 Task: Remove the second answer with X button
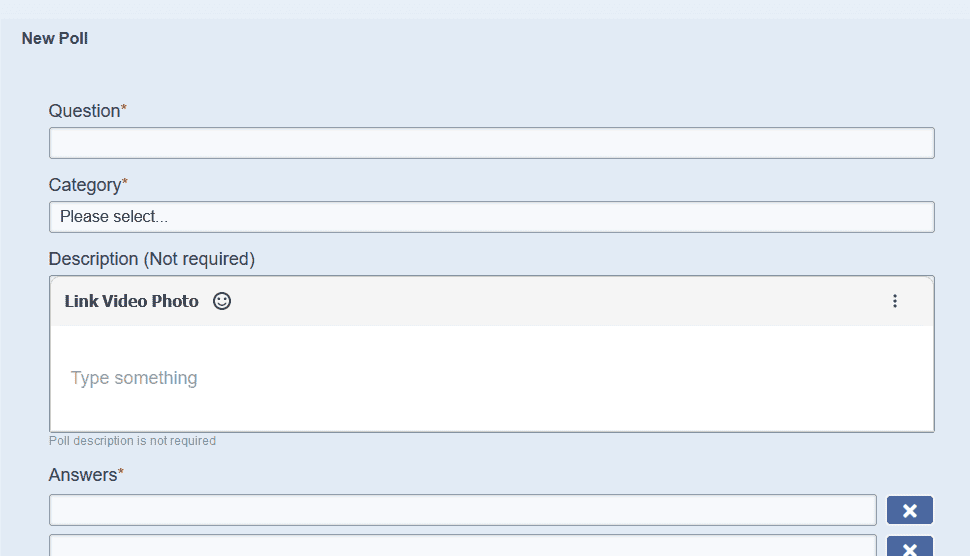point(909,546)
